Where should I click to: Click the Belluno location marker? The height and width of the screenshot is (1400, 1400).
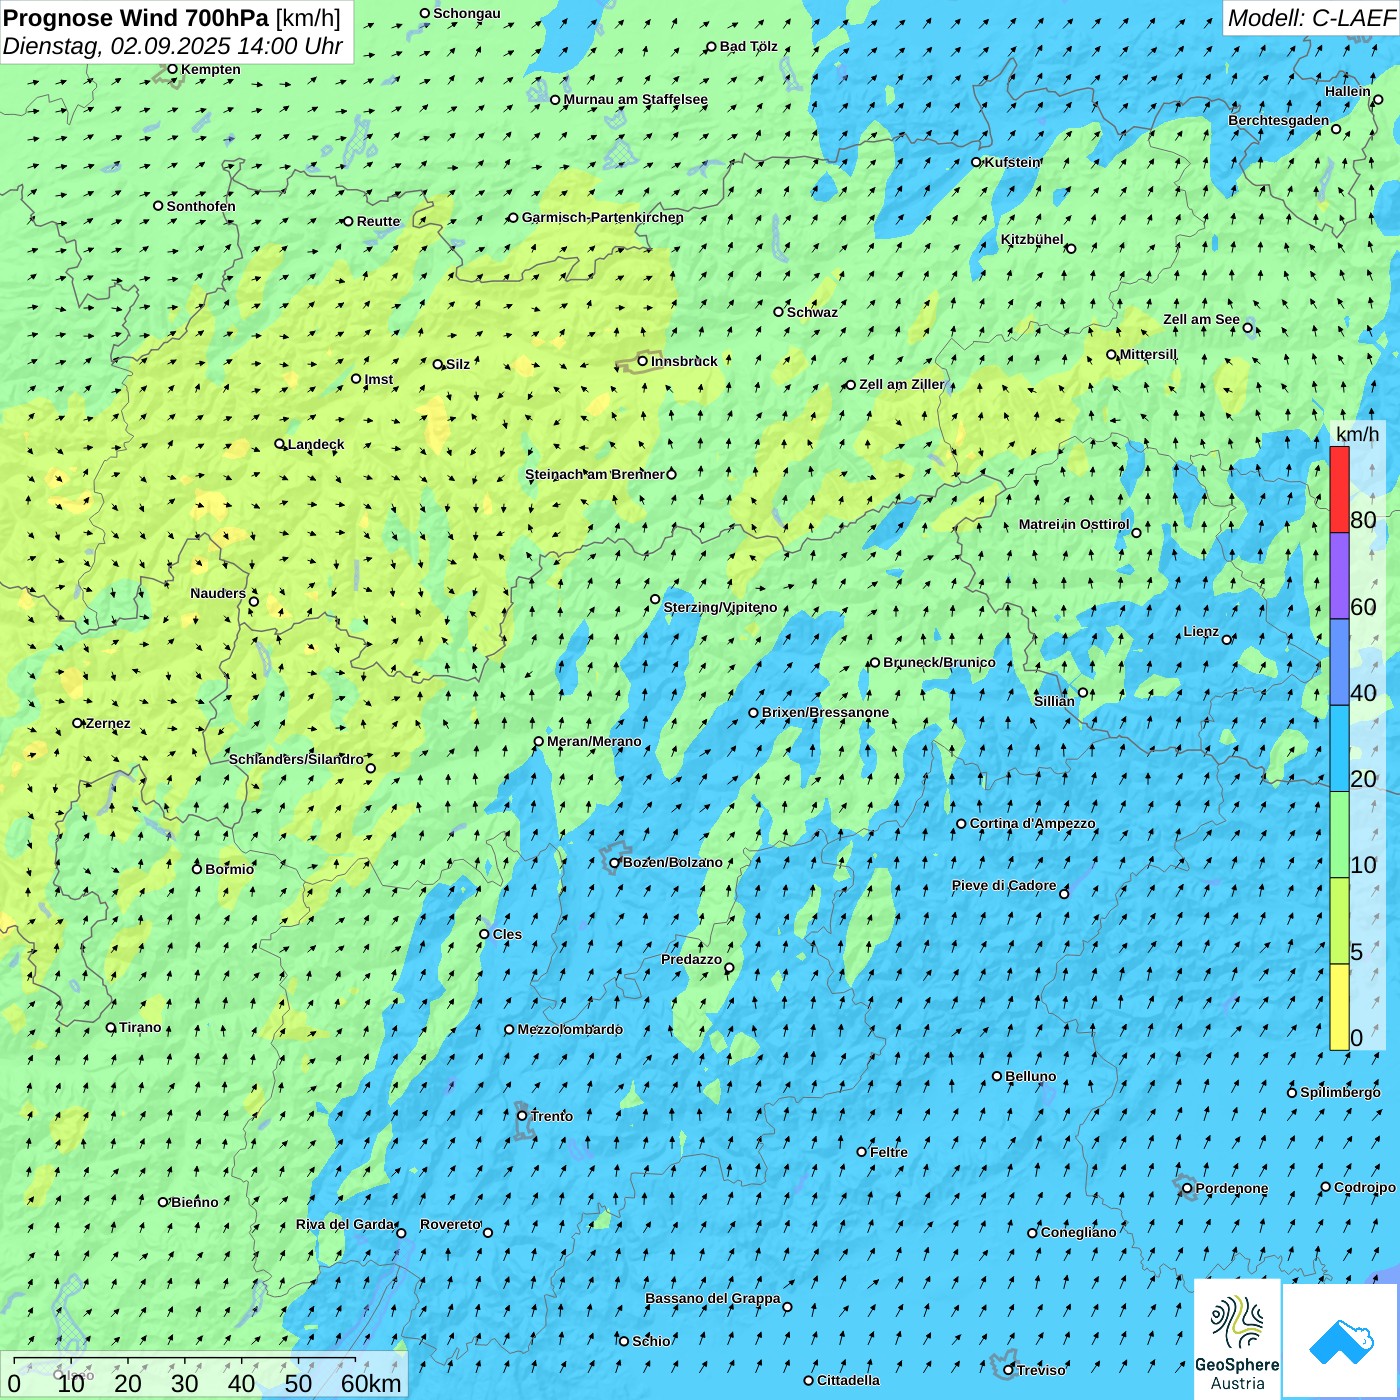pyautogui.click(x=997, y=1076)
